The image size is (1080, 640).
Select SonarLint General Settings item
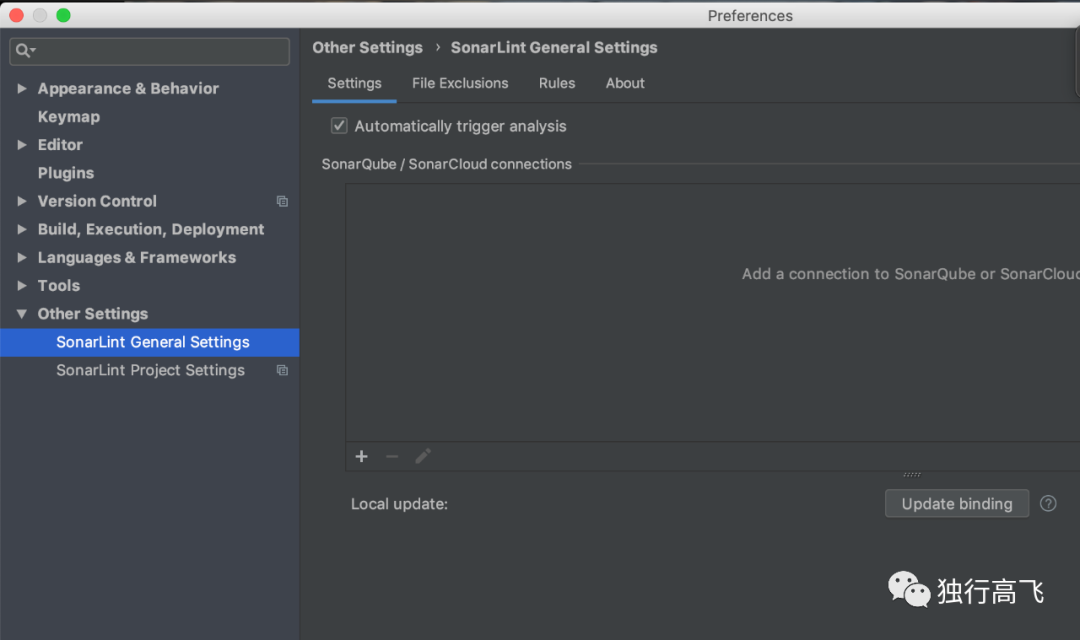[149, 342]
